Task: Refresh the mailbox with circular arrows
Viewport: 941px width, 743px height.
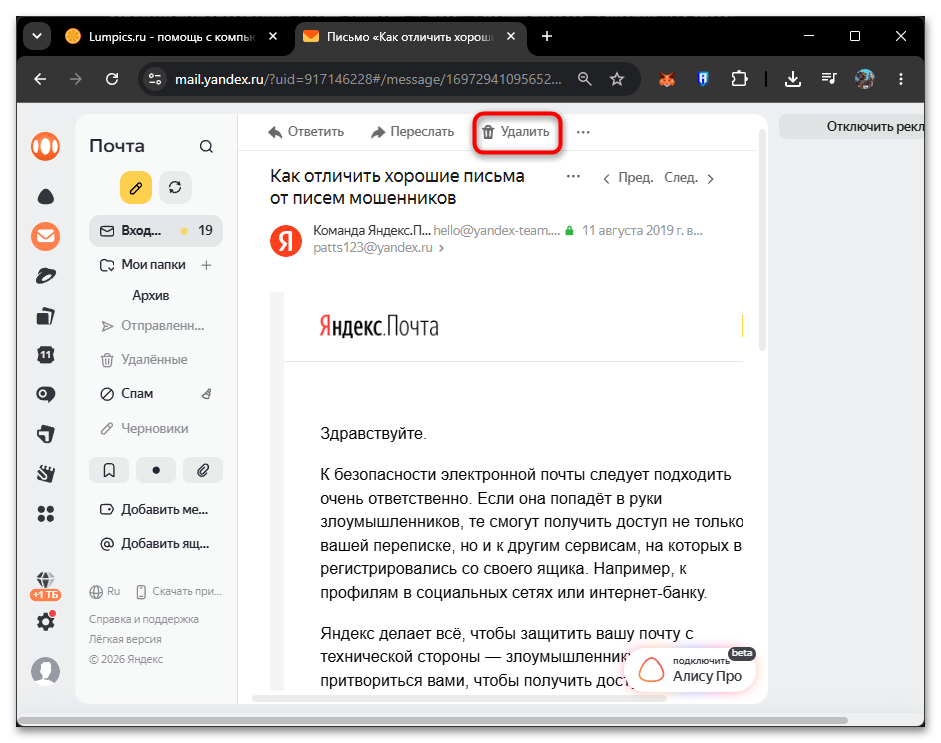Action: [175, 188]
